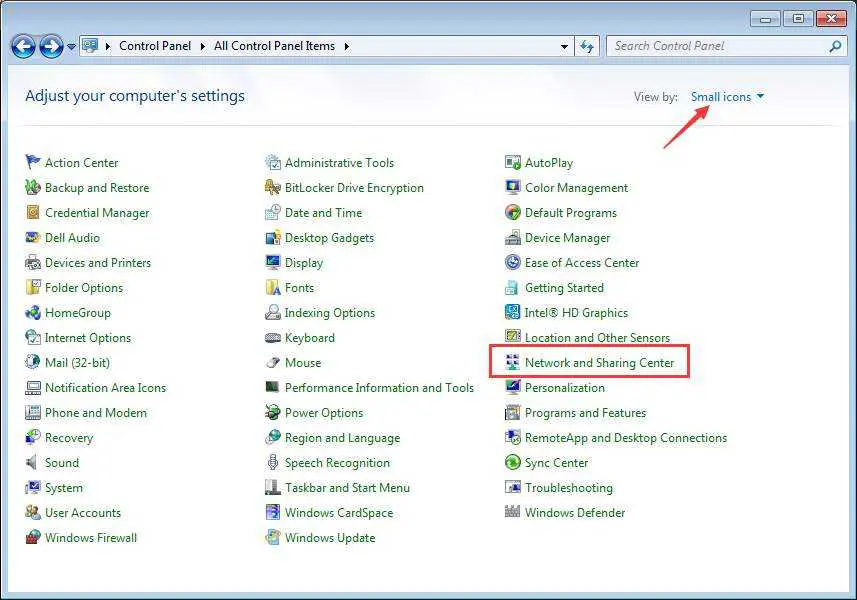857x600 pixels.
Task: Open the address bar history dropdown
Action: click(564, 45)
